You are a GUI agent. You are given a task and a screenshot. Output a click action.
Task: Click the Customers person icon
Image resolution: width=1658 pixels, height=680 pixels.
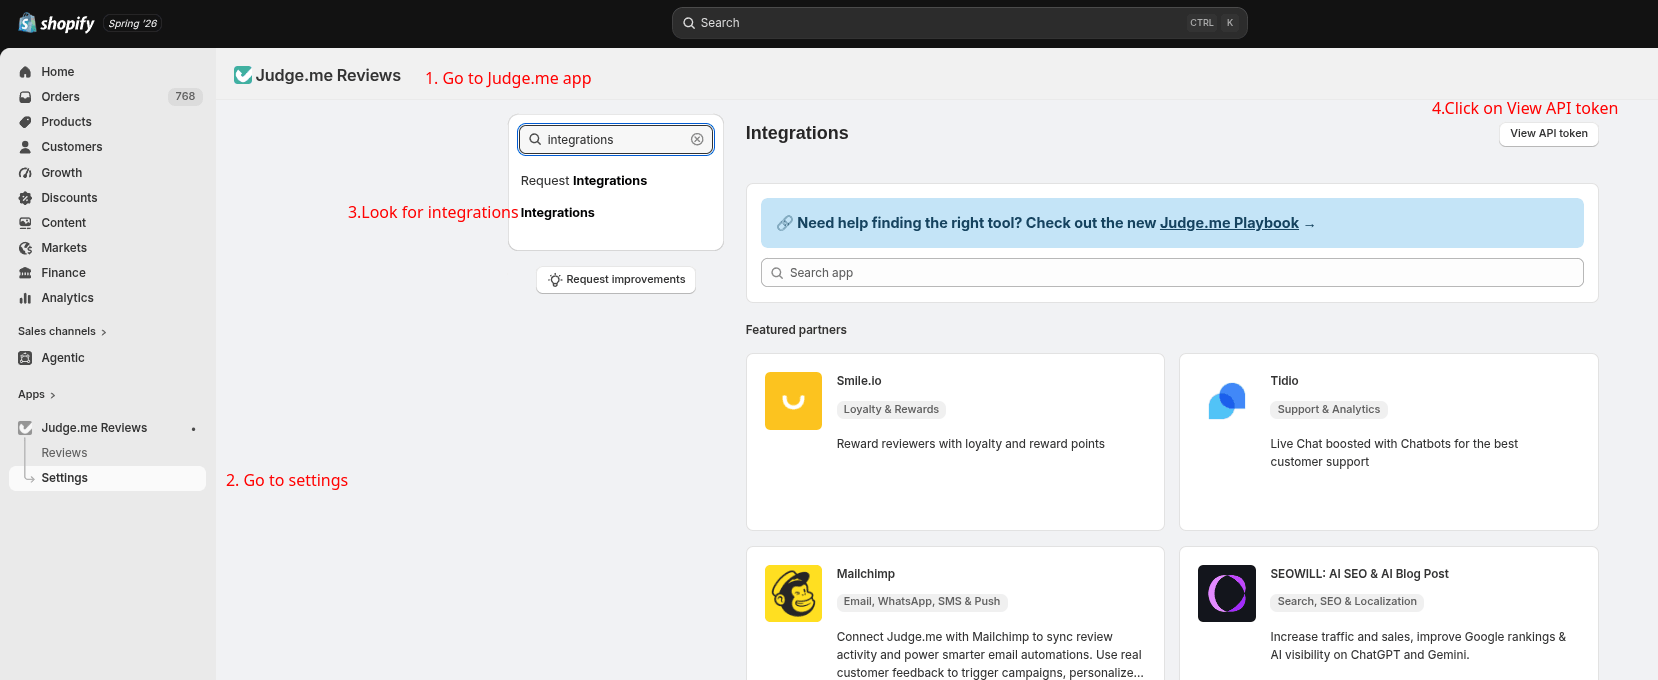point(25,147)
